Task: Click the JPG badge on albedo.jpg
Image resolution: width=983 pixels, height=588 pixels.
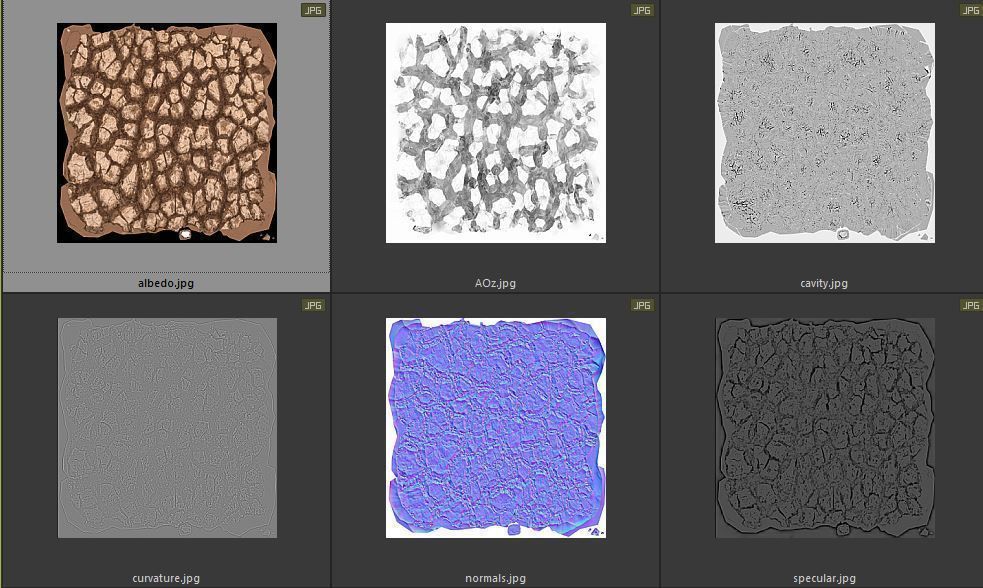Action: tap(313, 10)
